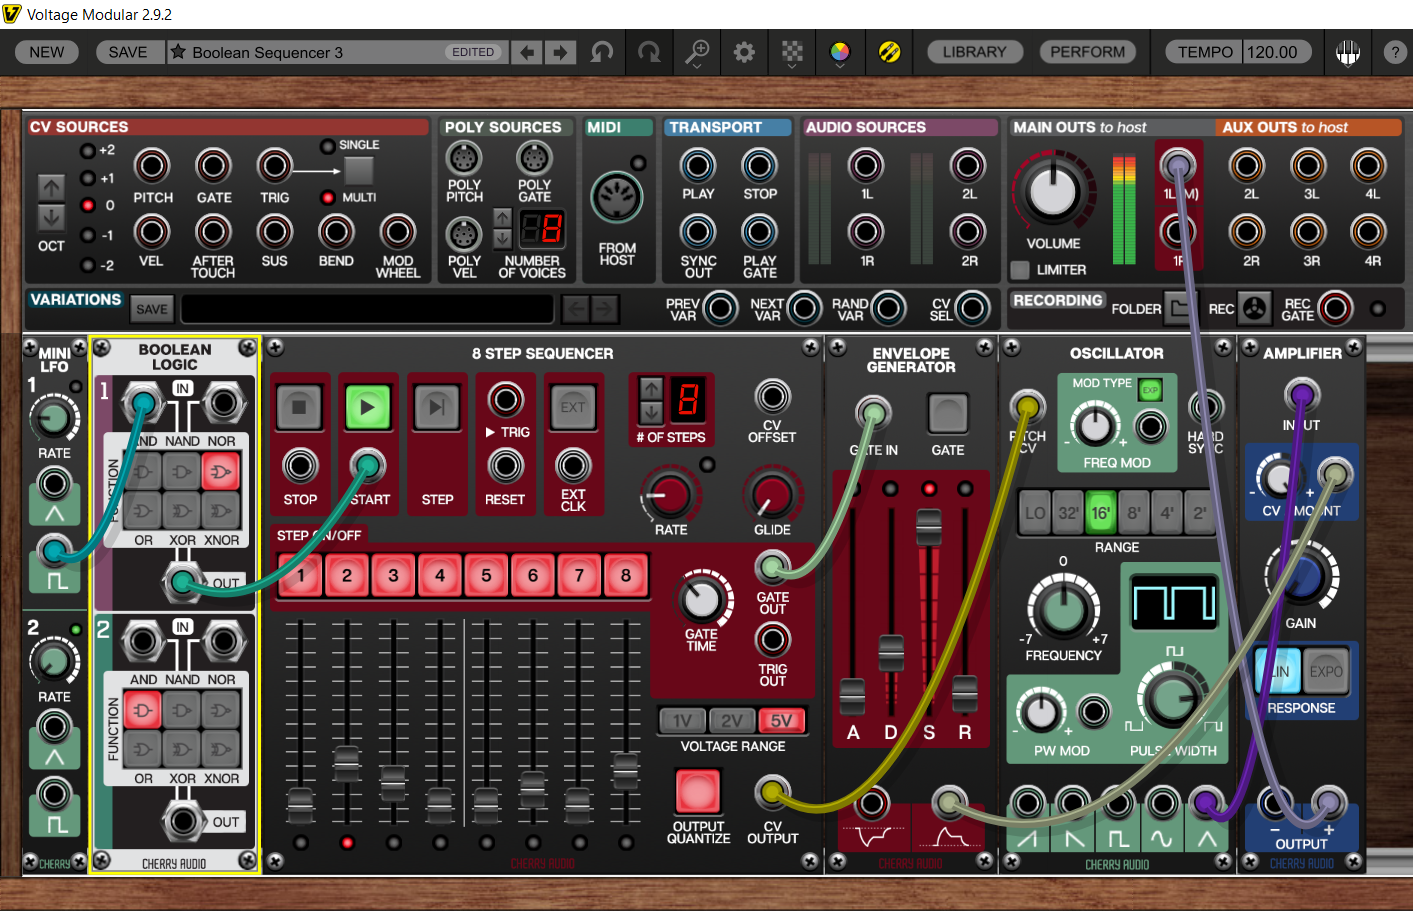The width and height of the screenshot is (1413, 911).
Task: Click the tempo value 120.00 field
Action: pos(1277,52)
